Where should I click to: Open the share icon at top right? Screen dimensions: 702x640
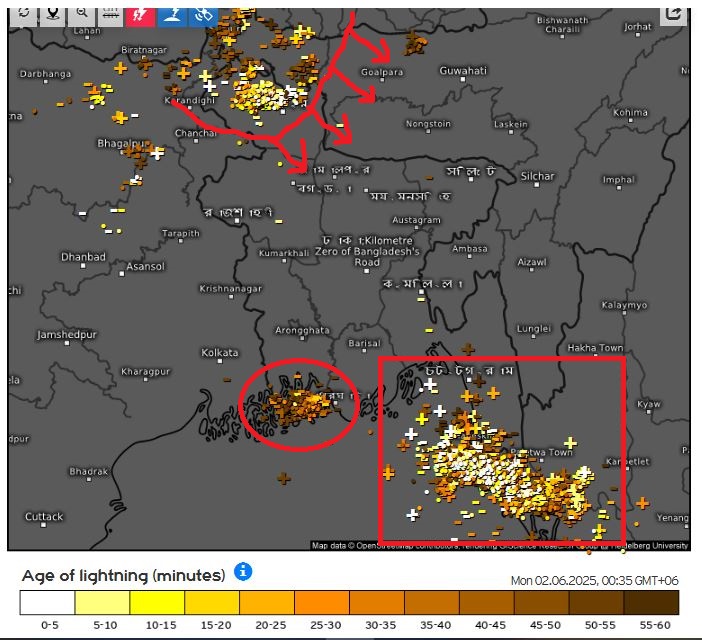point(674,15)
